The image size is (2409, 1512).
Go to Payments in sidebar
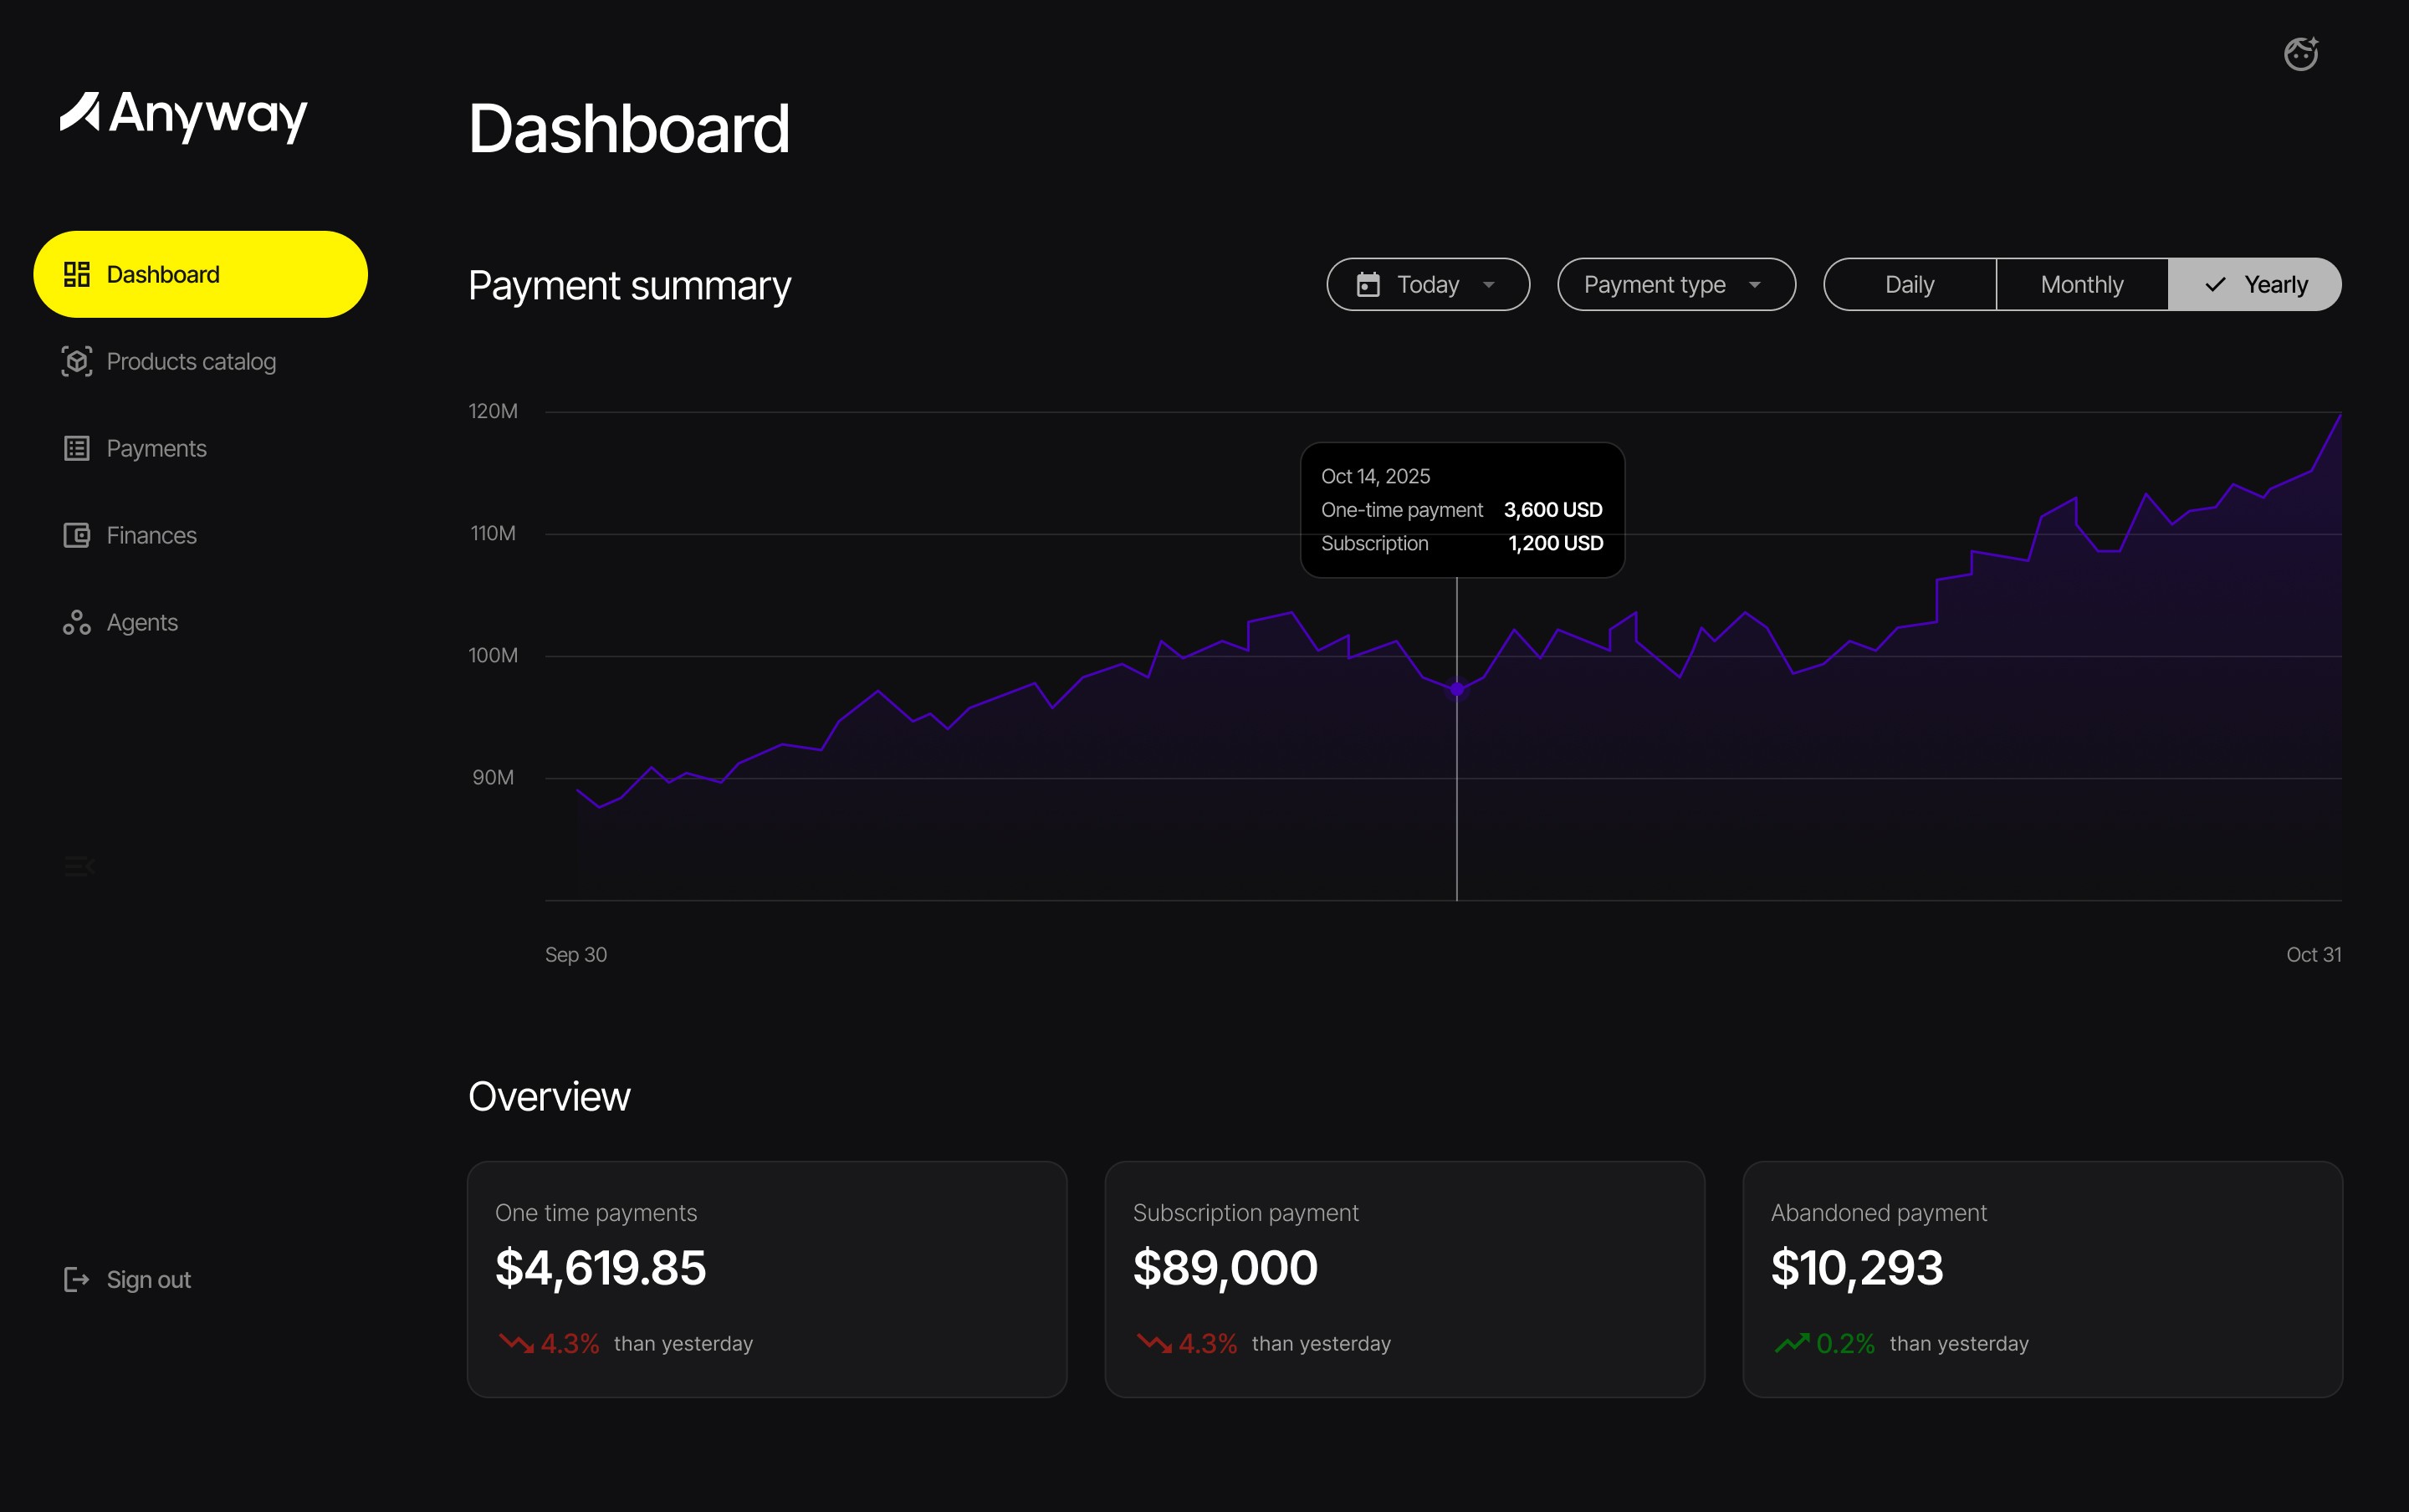coord(156,448)
